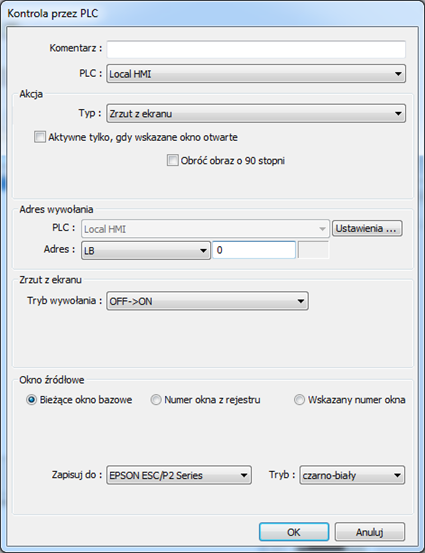Select Wskazany numer okna radio button
Screen dimensions: 425x553
pyautogui.click(x=299, y=400)
